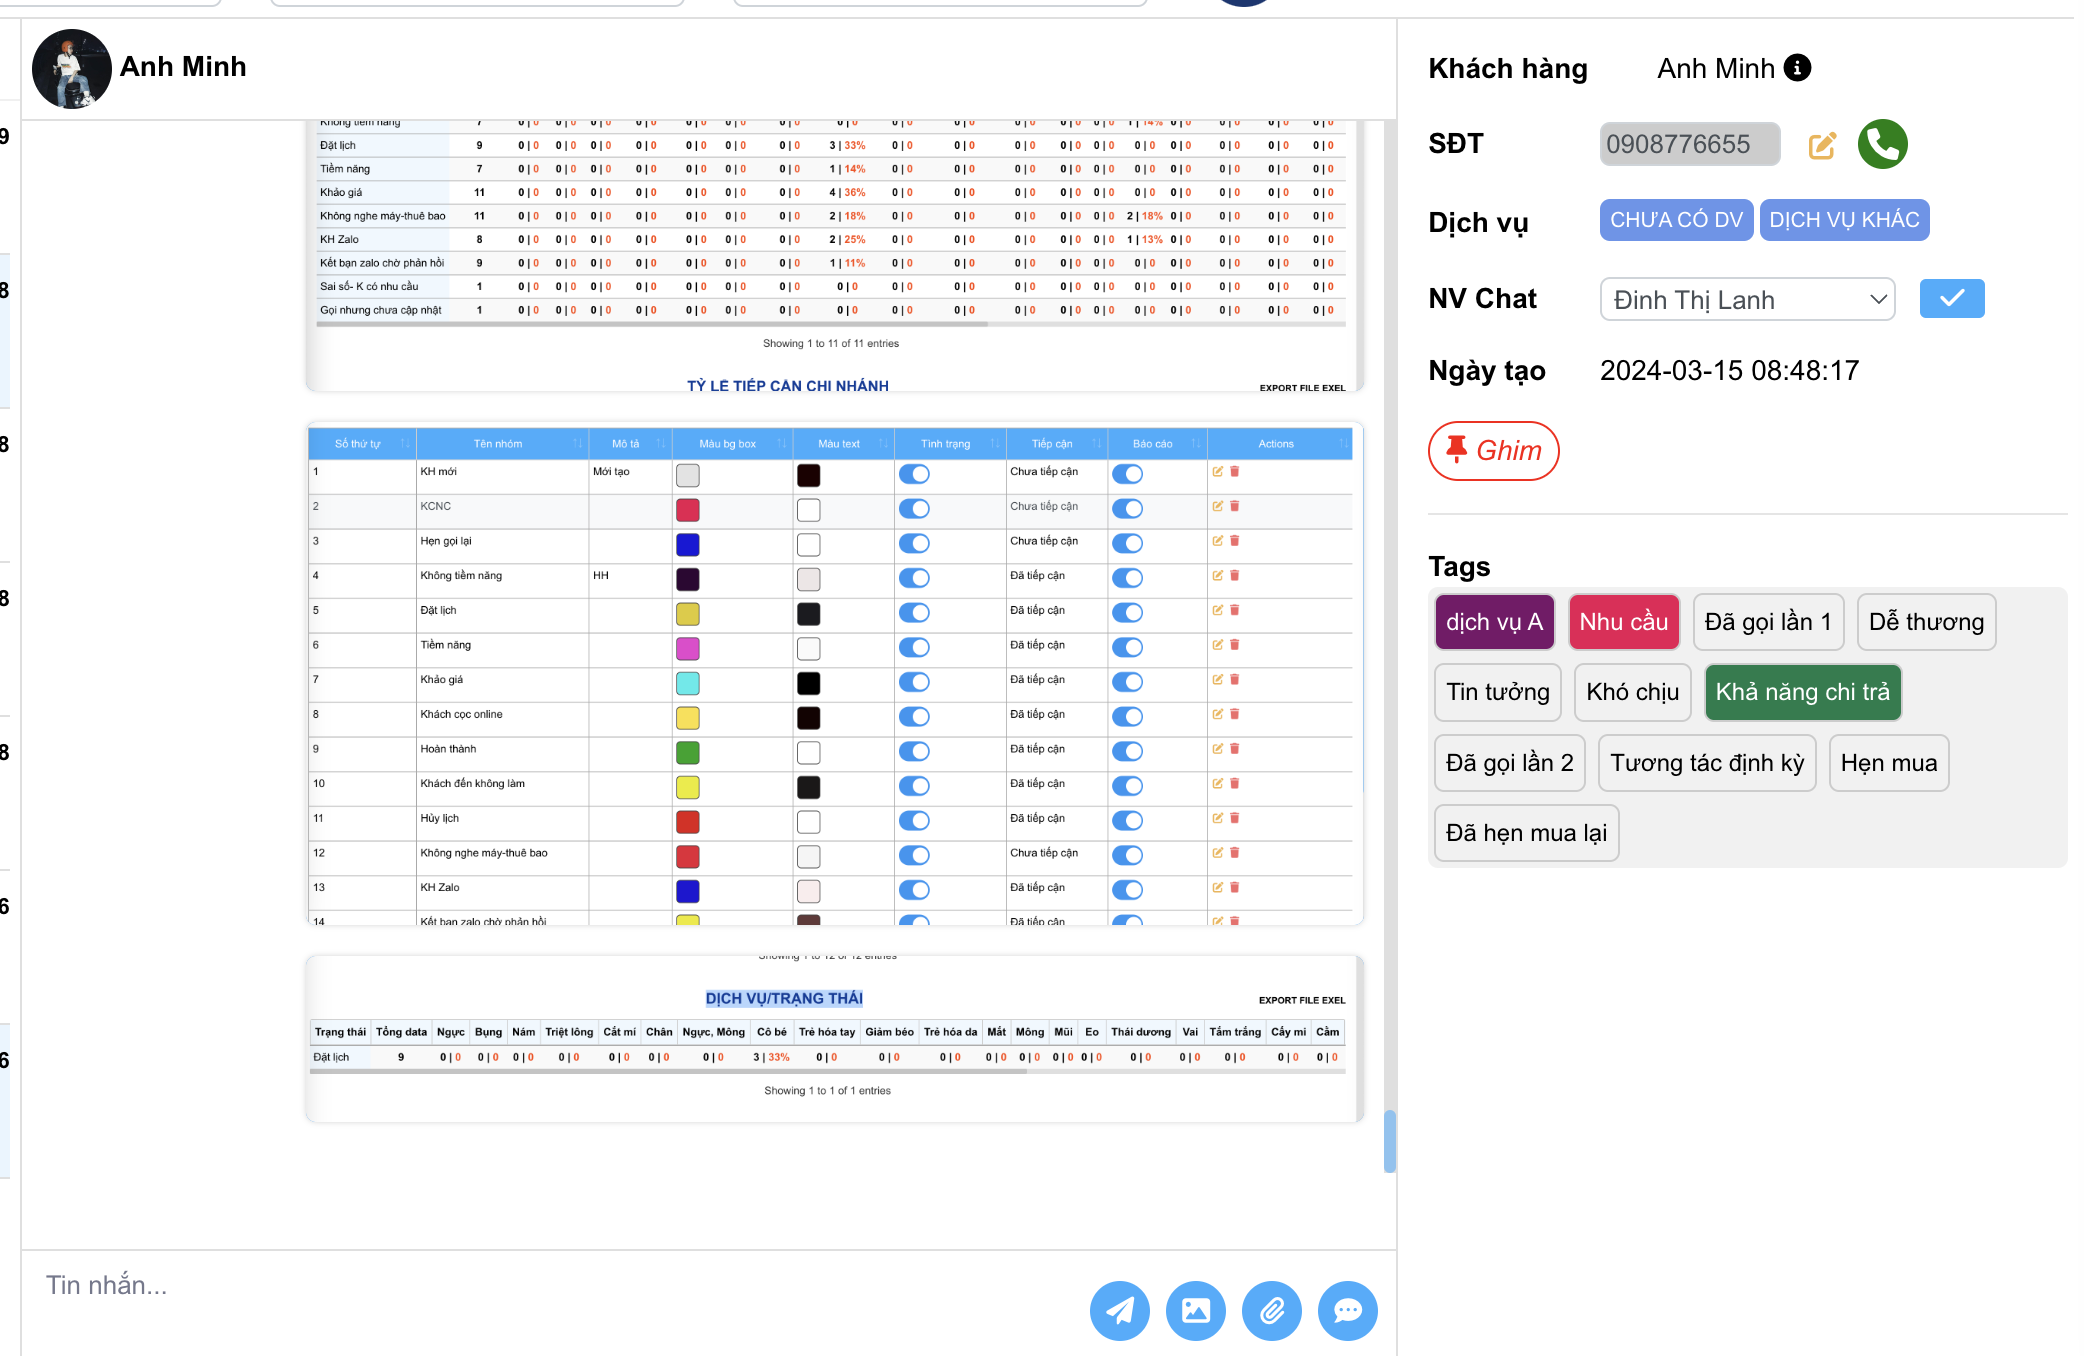Select the Đã gọi lần 1 tag
Screen dimensions: 2084x1356
[x=1768, y=622]
